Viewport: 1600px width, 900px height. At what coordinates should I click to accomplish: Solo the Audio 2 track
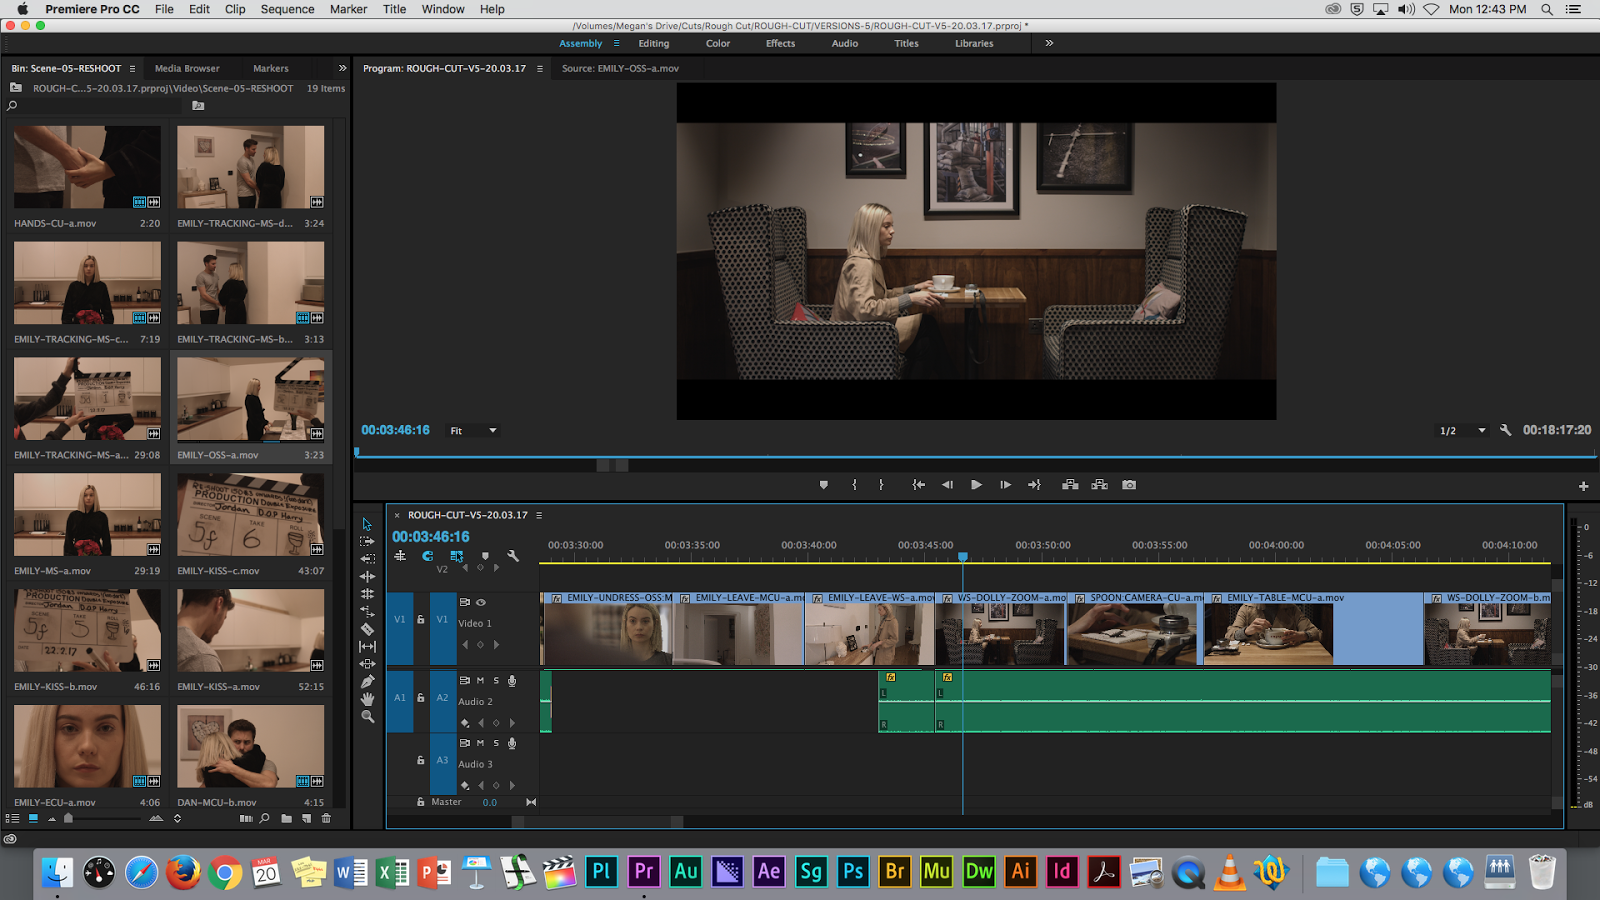496,680
